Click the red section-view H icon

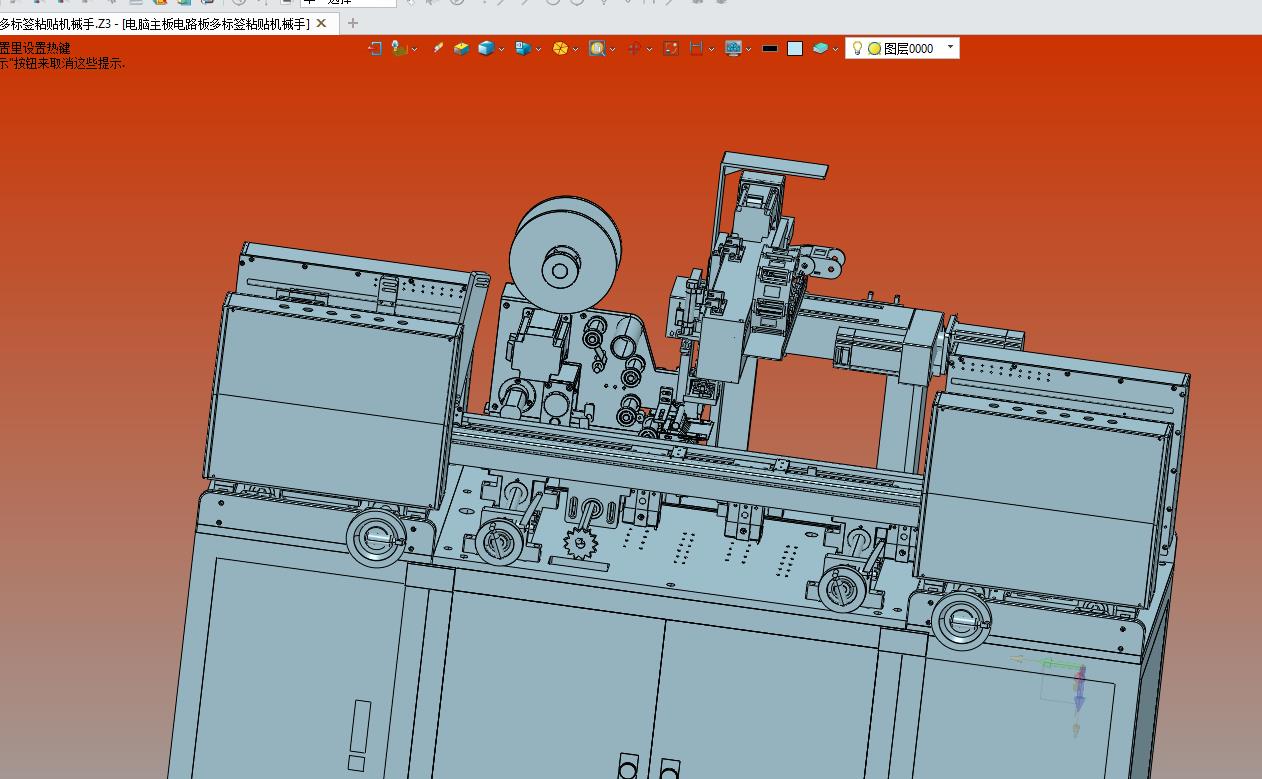pyautogui.click(x=696, y=48)
